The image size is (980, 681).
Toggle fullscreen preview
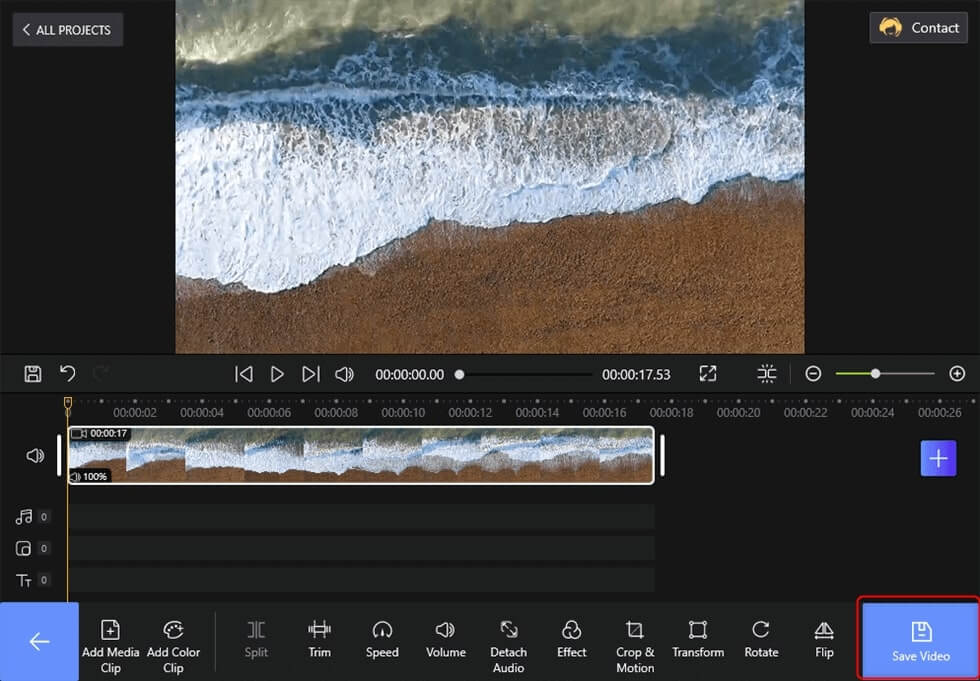[x=708, y=374]
